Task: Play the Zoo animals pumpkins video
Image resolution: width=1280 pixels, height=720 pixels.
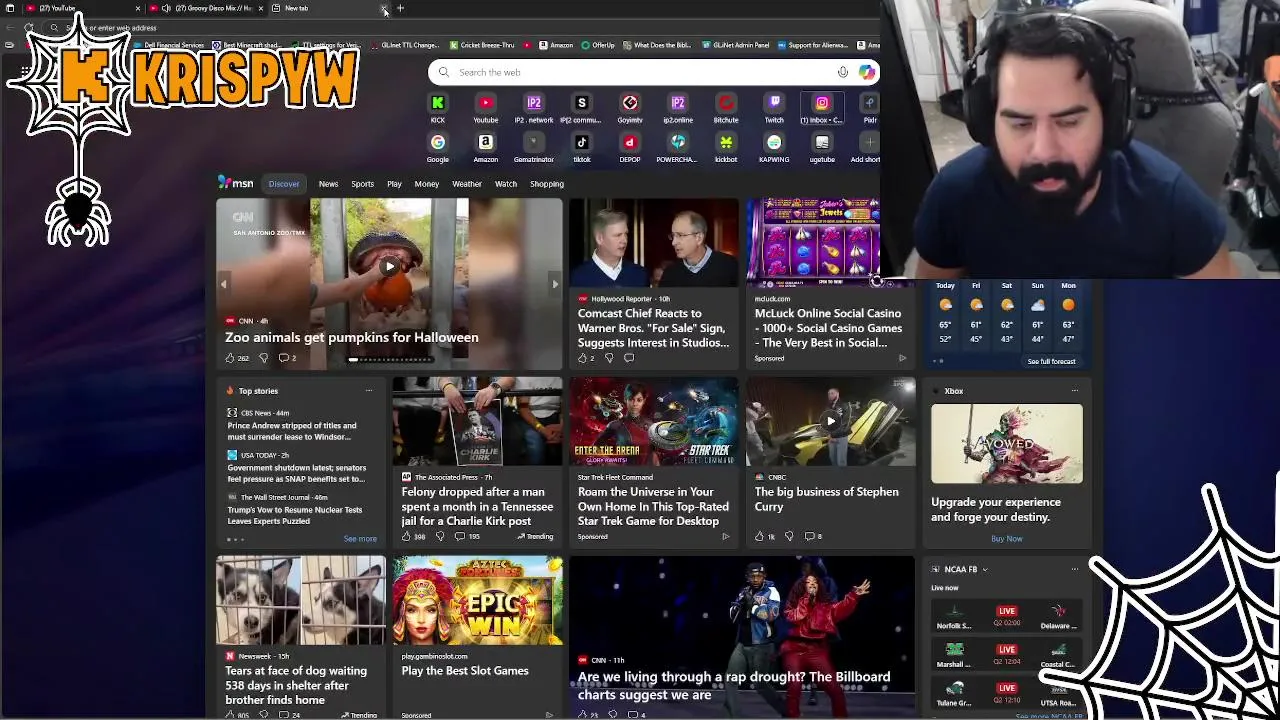Action: click(x=390, y=266)
